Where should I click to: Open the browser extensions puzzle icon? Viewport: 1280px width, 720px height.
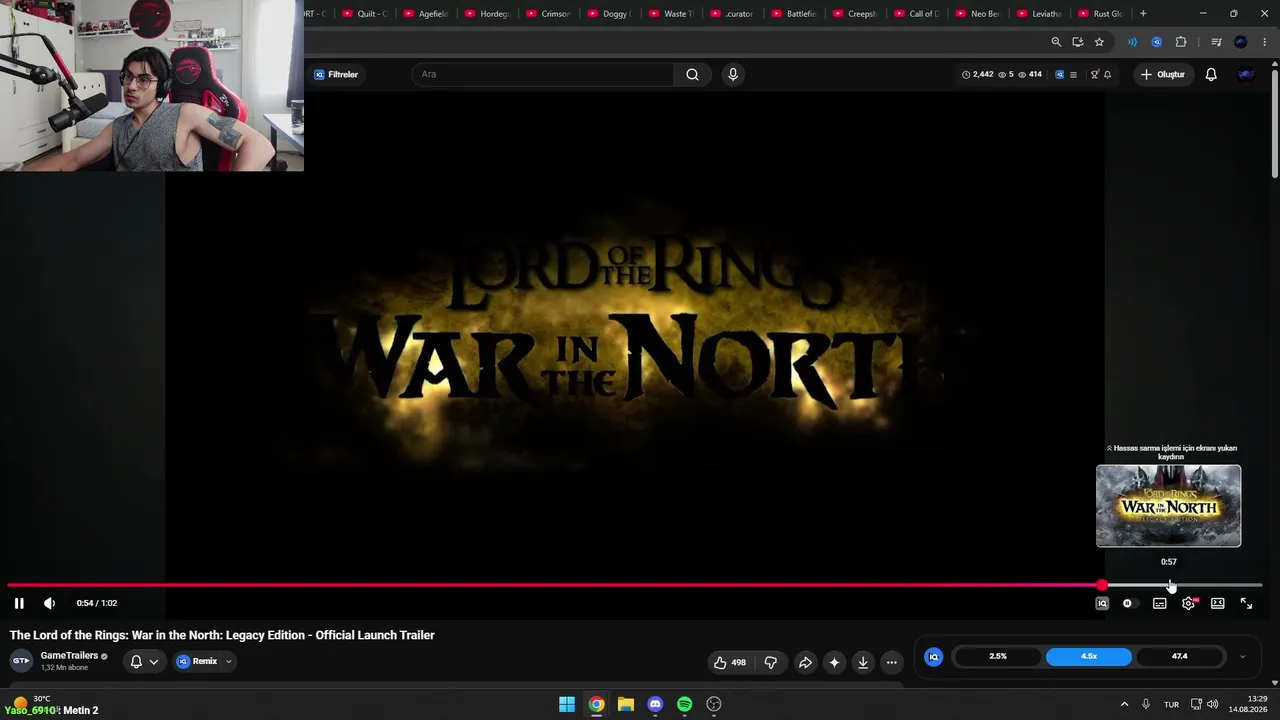tap(1181, 42)
